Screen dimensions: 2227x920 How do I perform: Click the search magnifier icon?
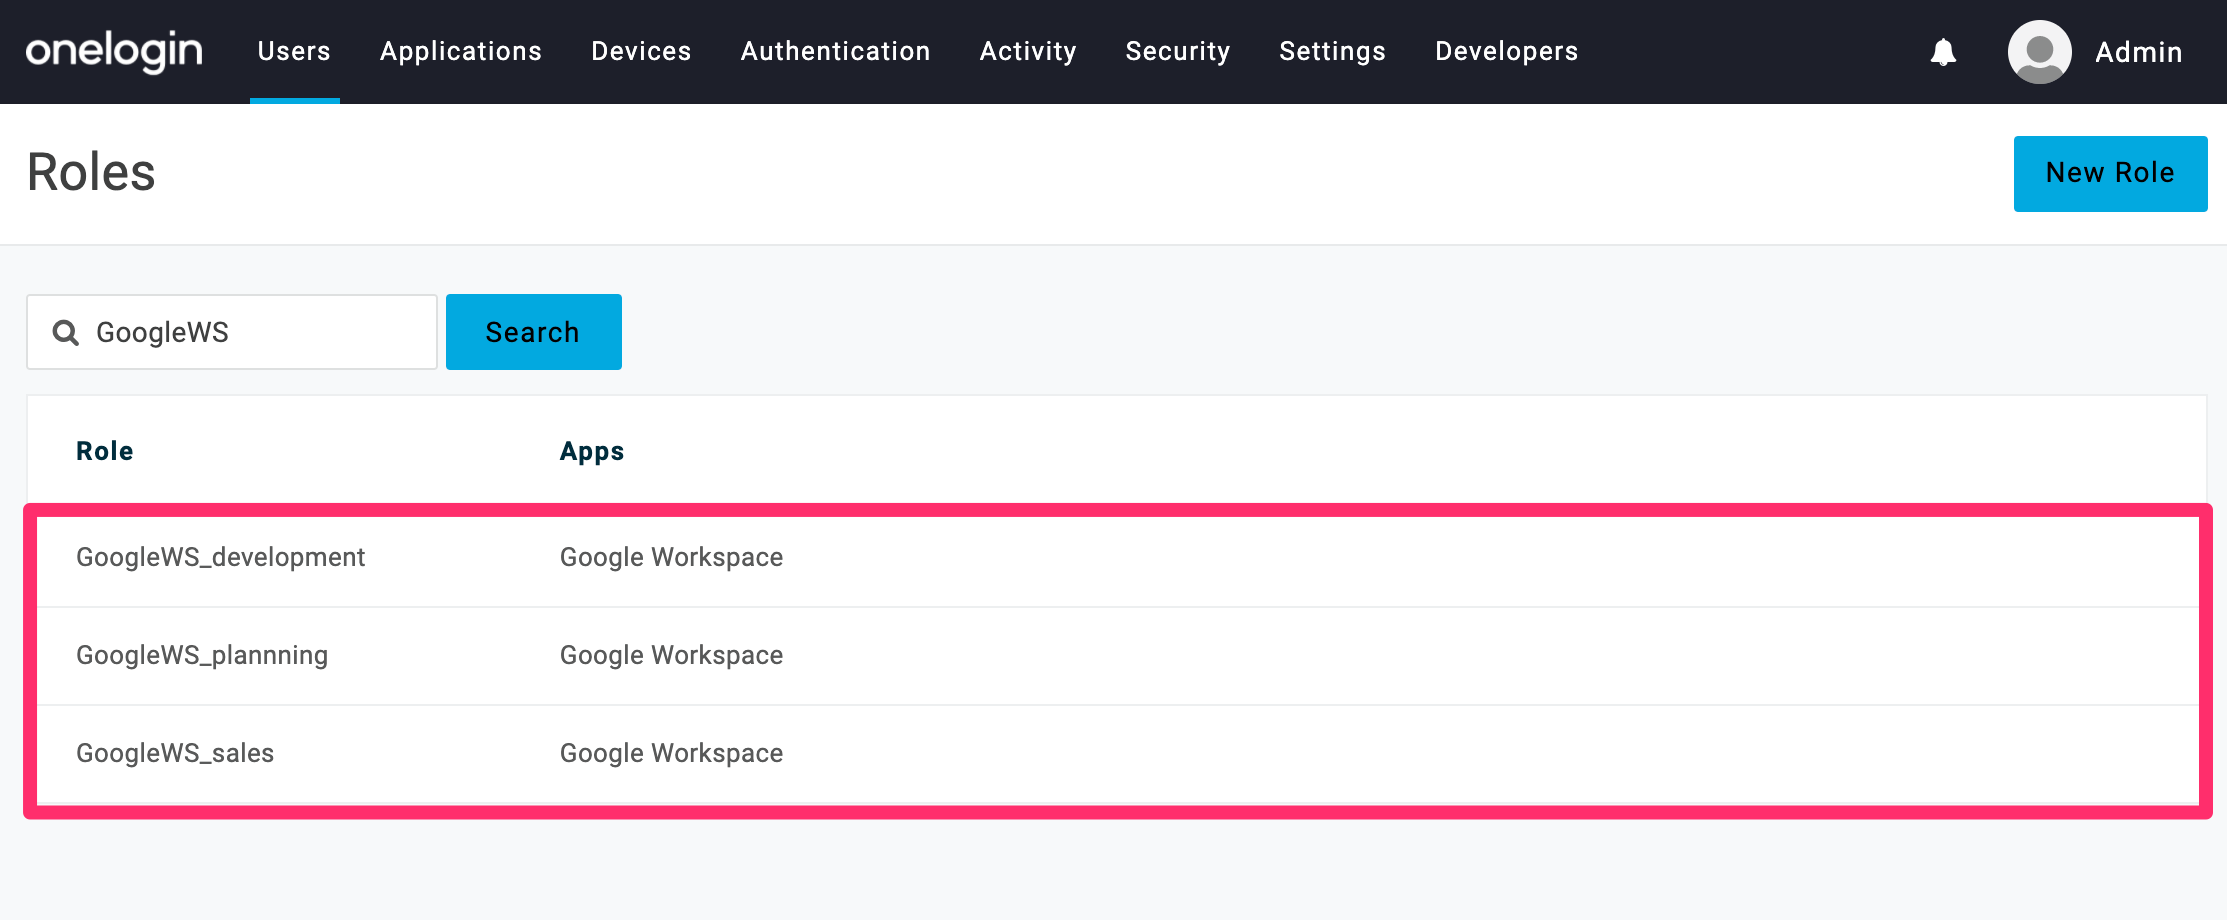tap(66, 332)
